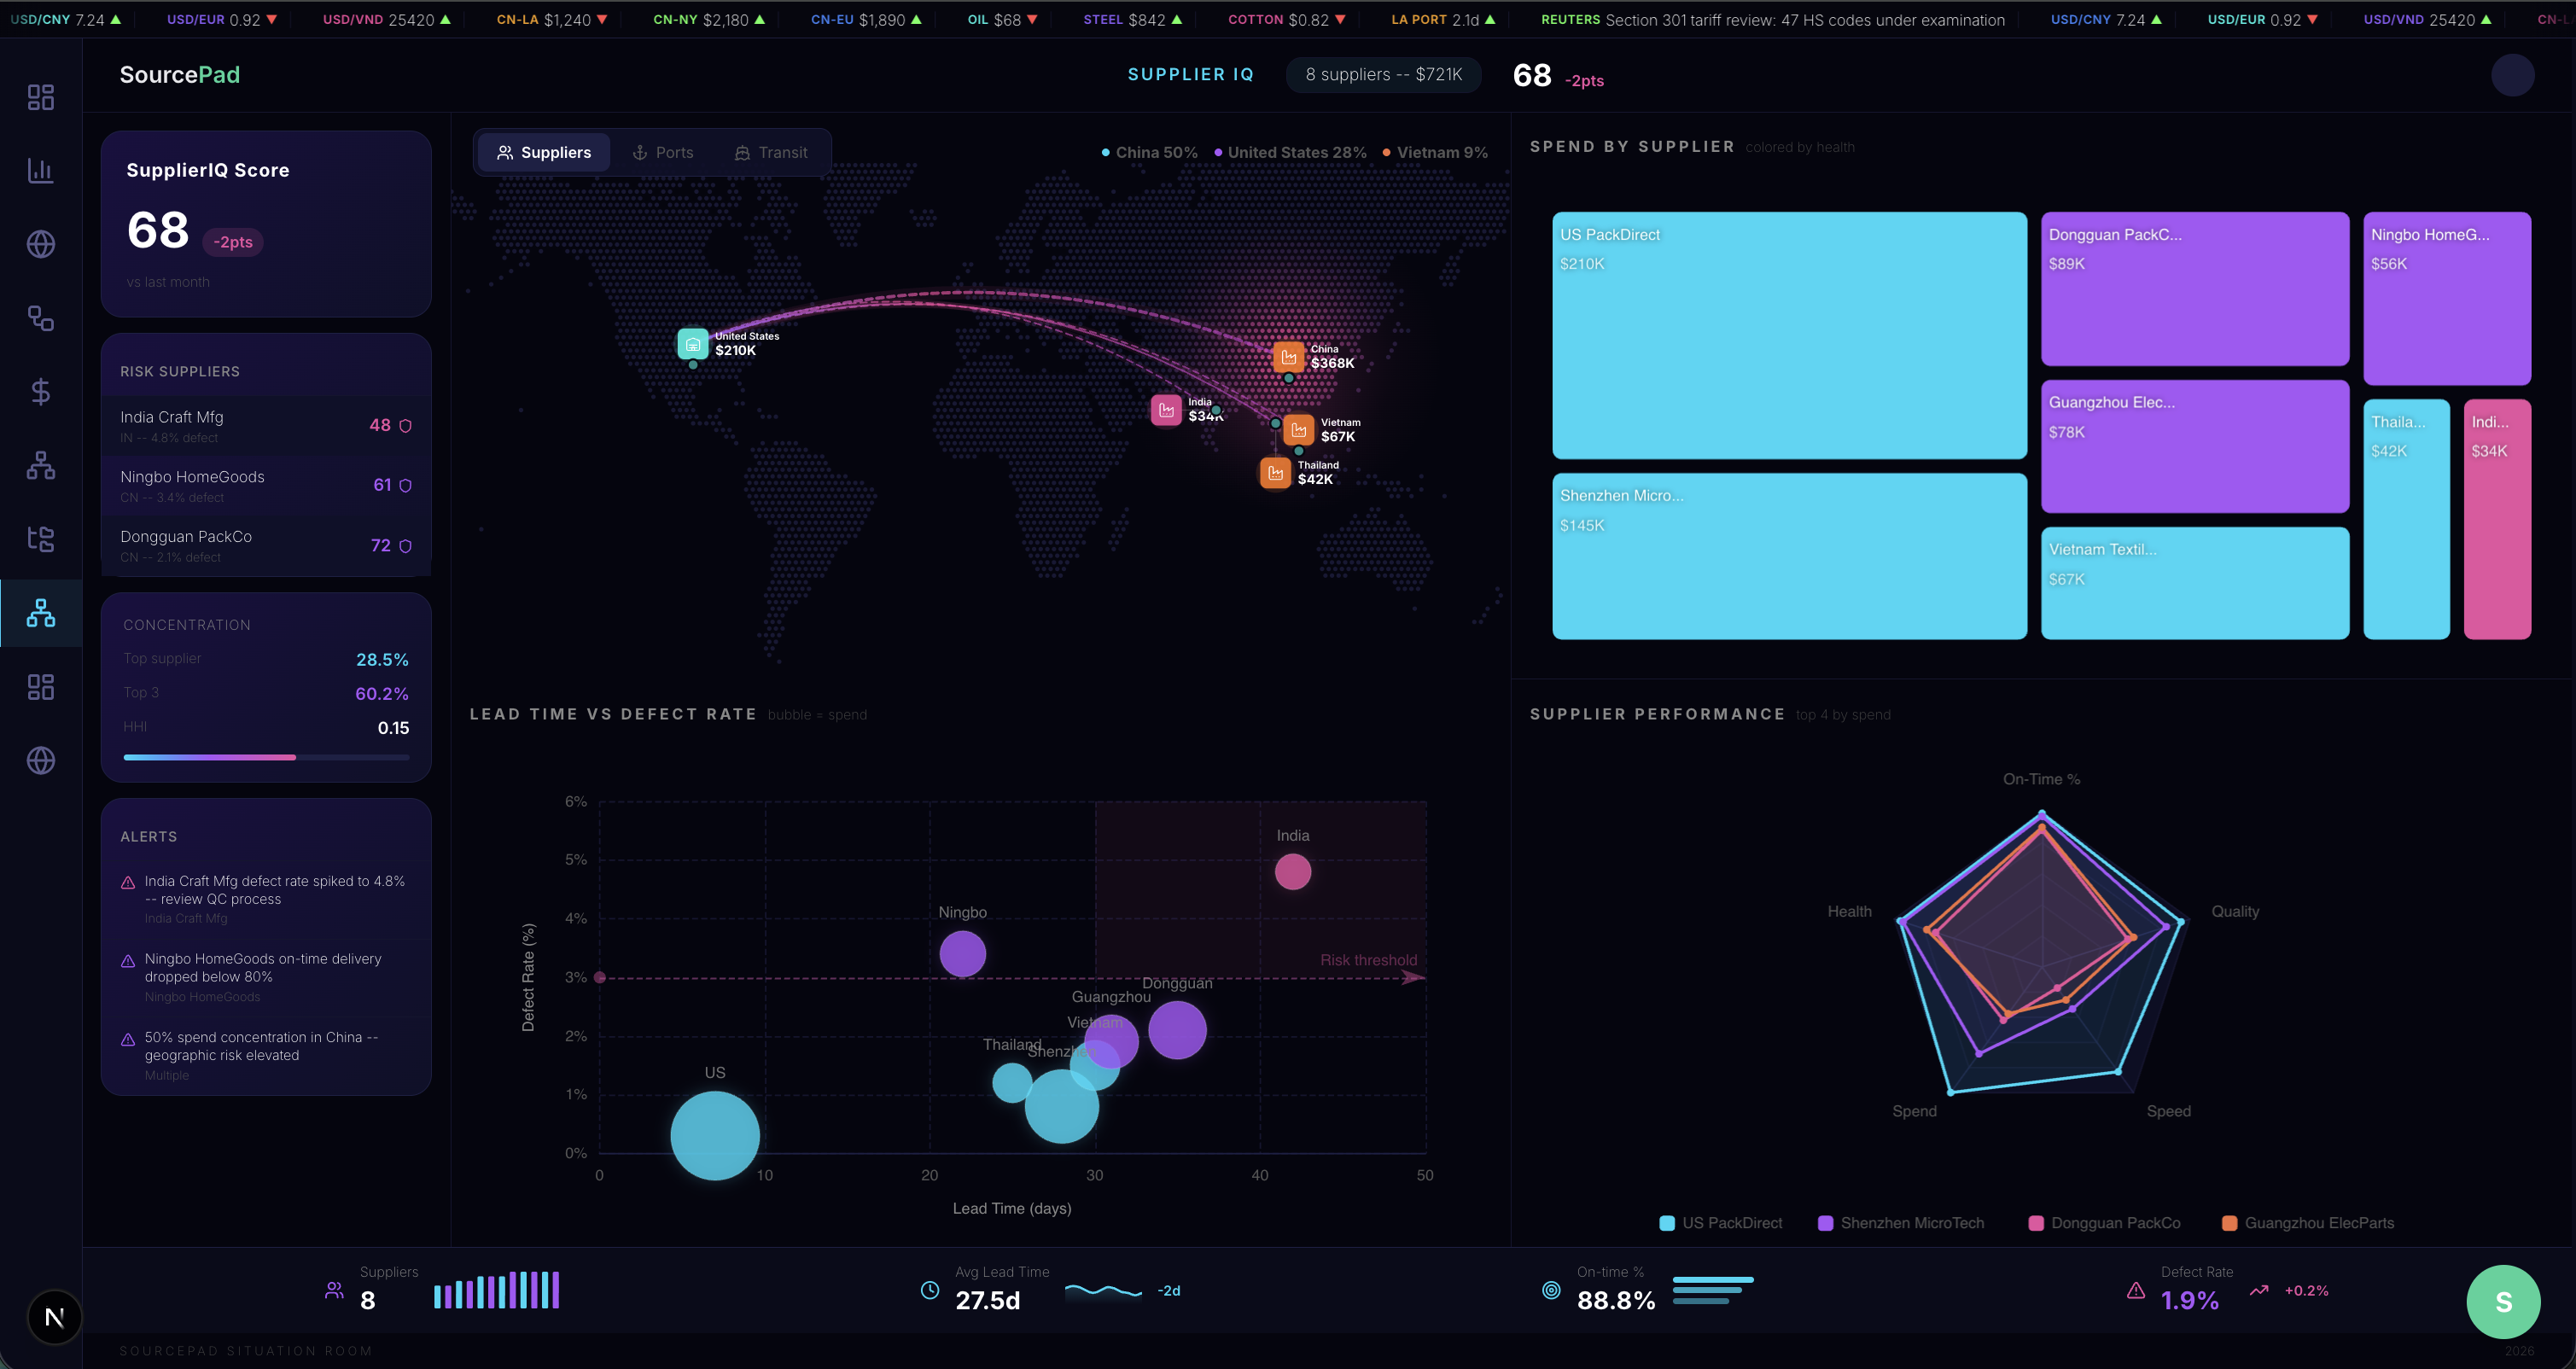The width and height of the screenshot is (2576, 1369).
Task: Click the India map marker icon
Action: 1166,410
